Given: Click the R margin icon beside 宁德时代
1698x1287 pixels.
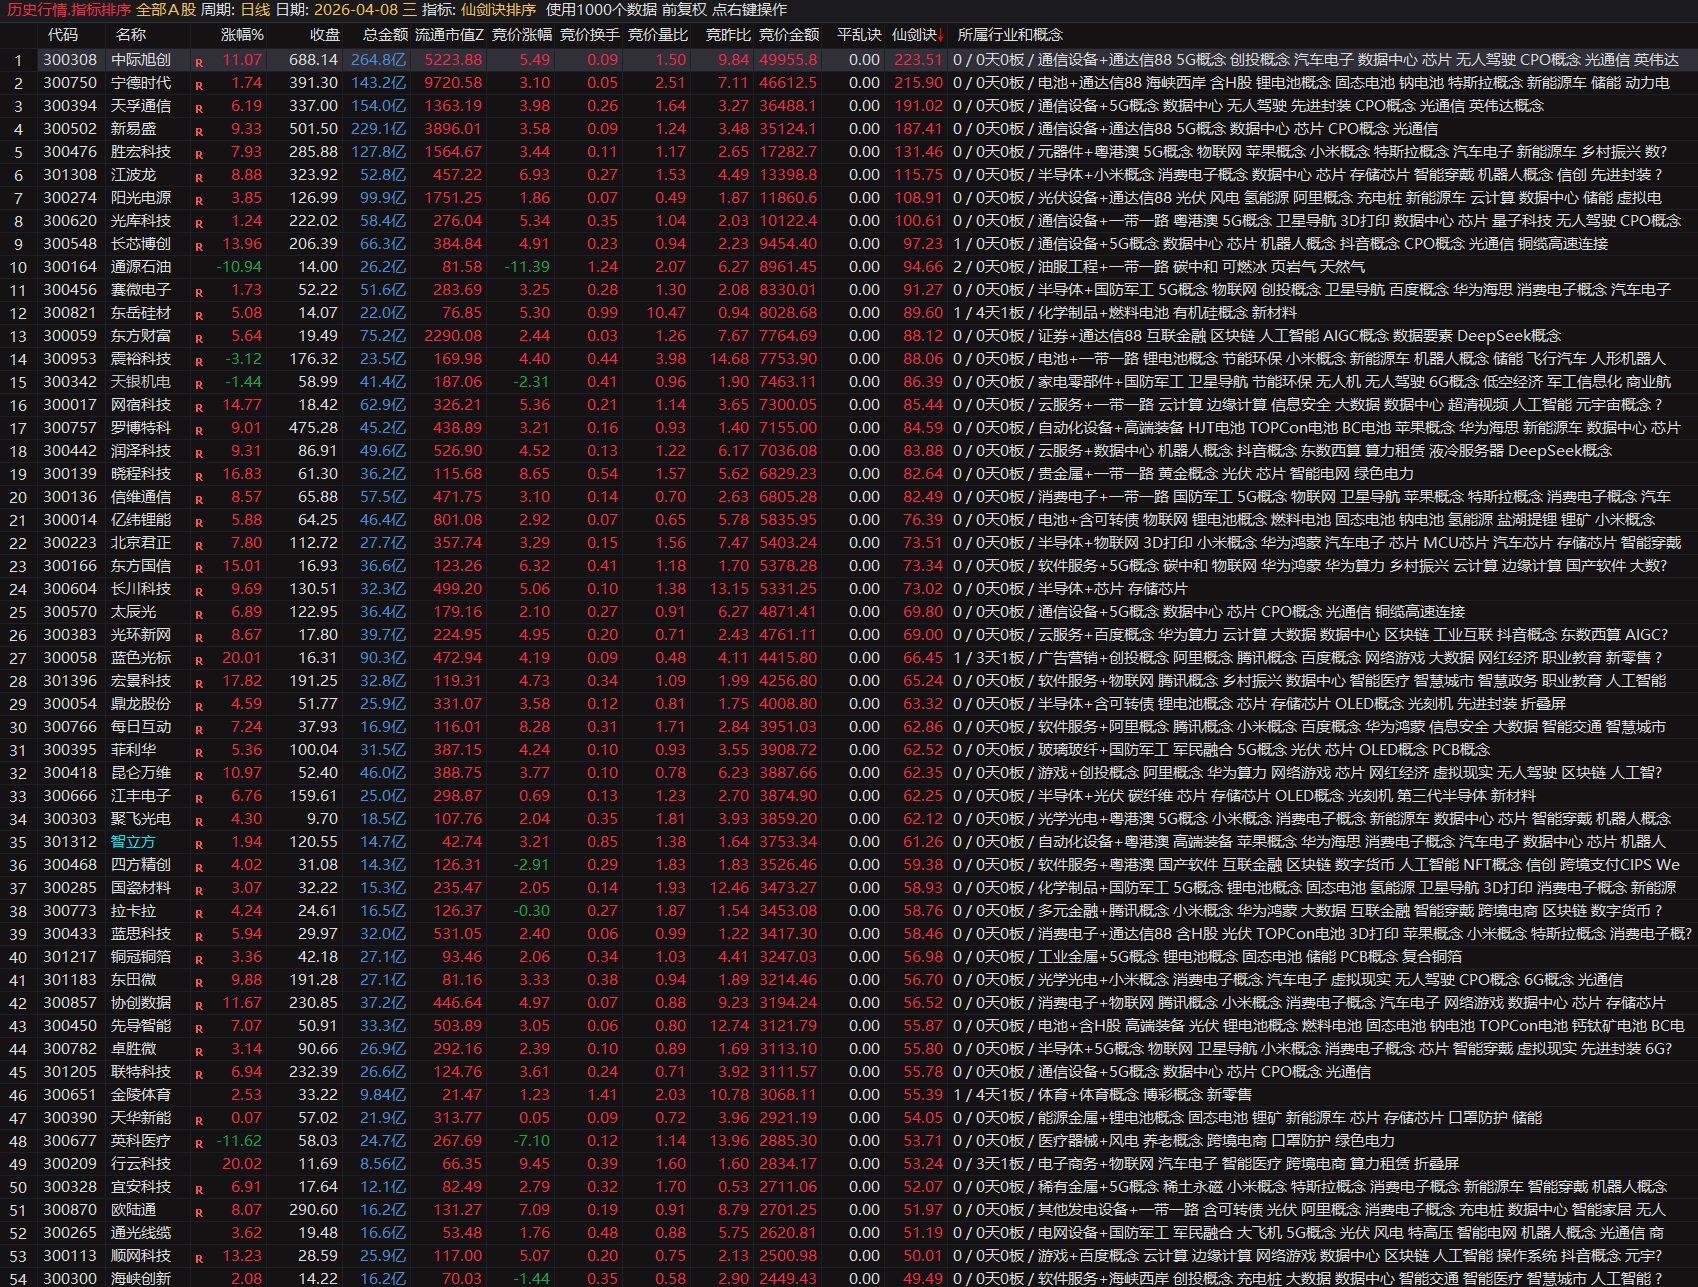Looking at the screenshot, I should pos(199,85).
